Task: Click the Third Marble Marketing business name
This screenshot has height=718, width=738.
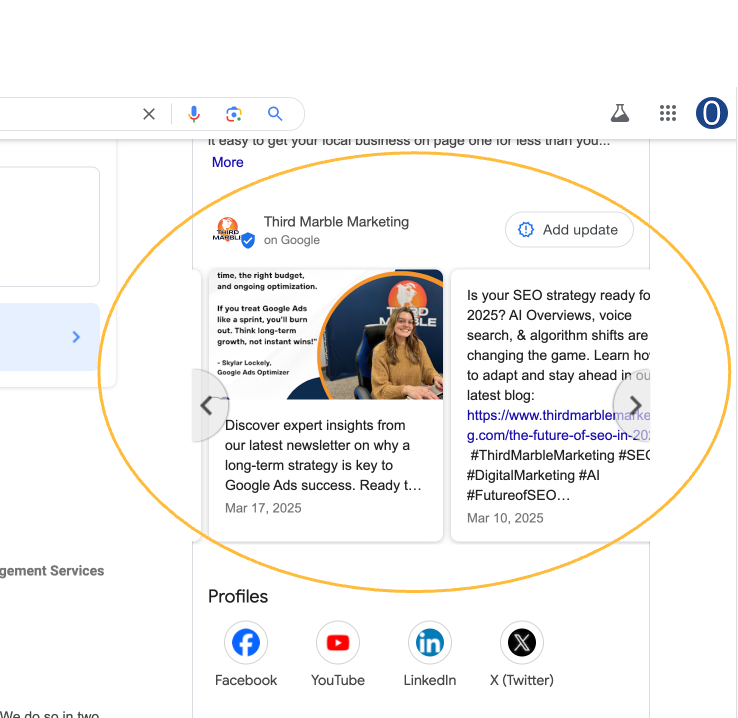Action: point(336,222)
